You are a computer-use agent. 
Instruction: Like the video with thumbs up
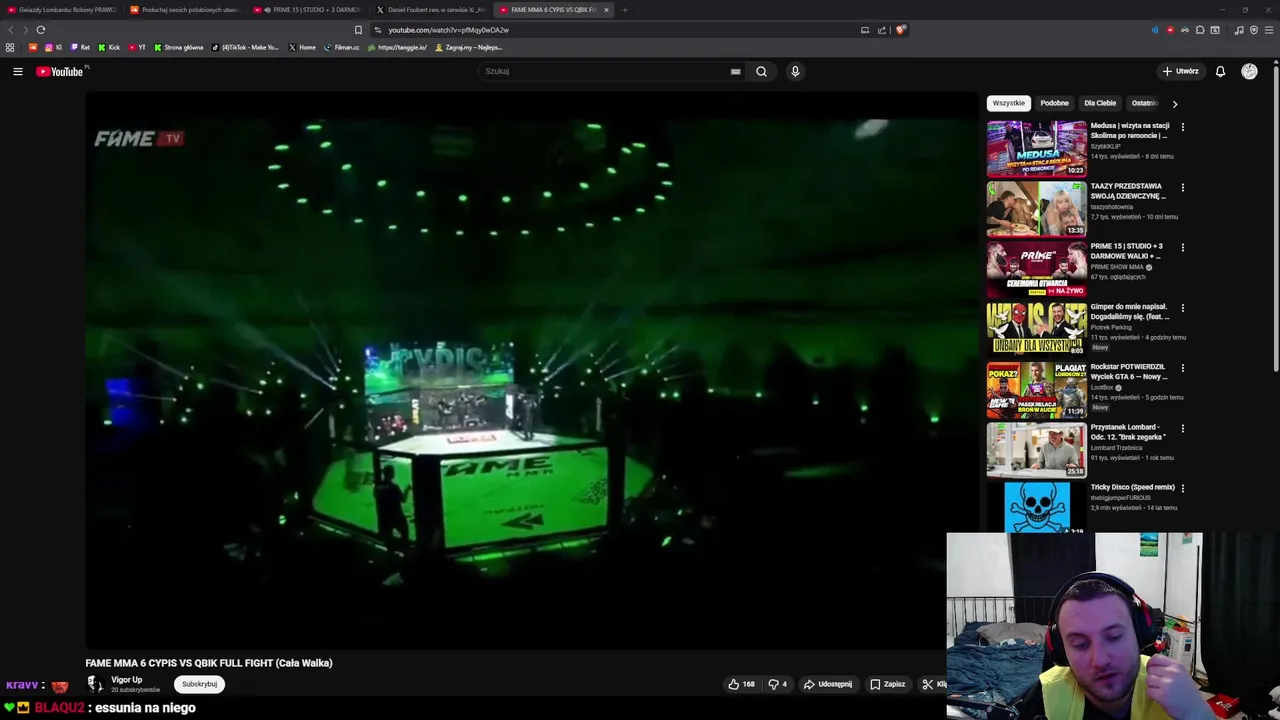pyautogui.click(x=741, y=684)
